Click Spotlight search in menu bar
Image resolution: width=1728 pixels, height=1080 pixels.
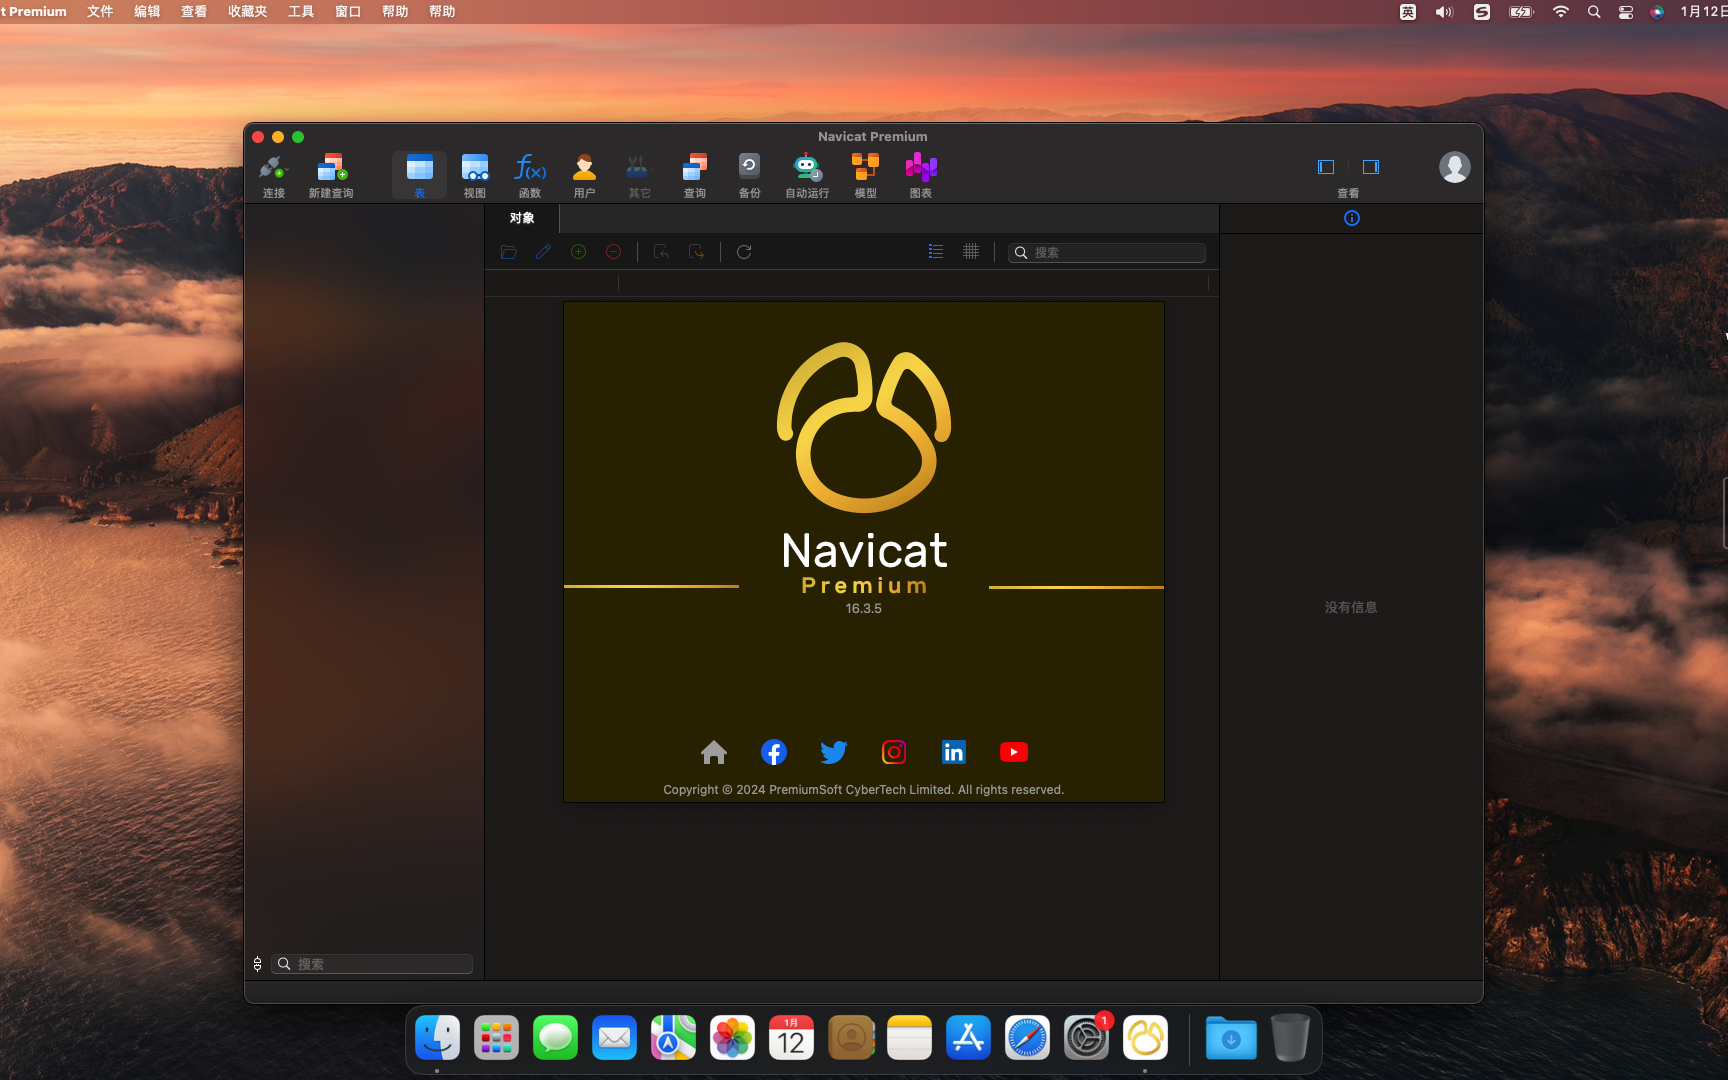pyautogui.click(x=1594, y=12)
